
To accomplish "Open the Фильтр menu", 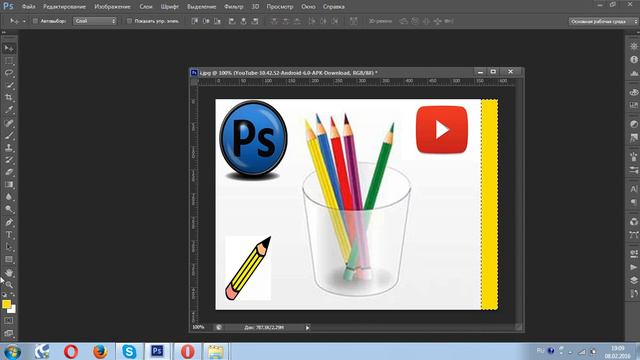I will [233, 7].
